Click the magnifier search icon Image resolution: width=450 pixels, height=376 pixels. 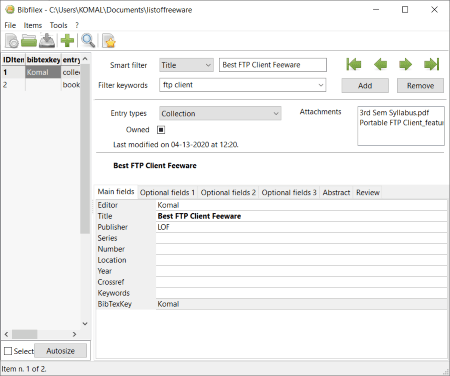(88, 41)
